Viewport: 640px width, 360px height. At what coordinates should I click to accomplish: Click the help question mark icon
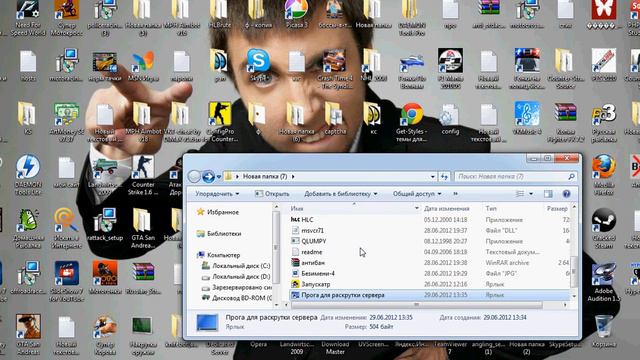click(x=566, y=194)
